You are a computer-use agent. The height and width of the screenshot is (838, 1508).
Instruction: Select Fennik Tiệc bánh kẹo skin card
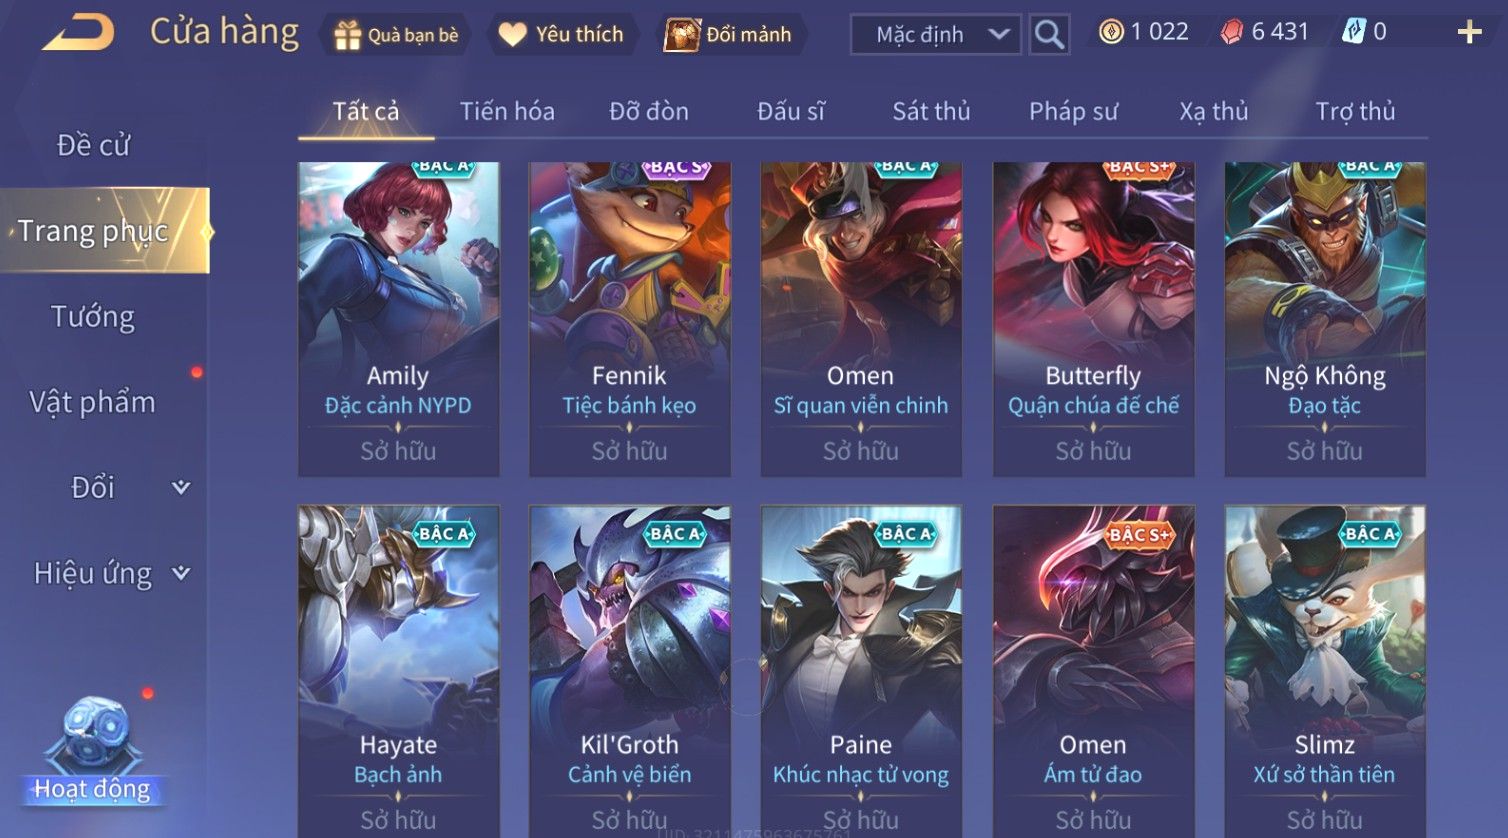tap(629, 319)
